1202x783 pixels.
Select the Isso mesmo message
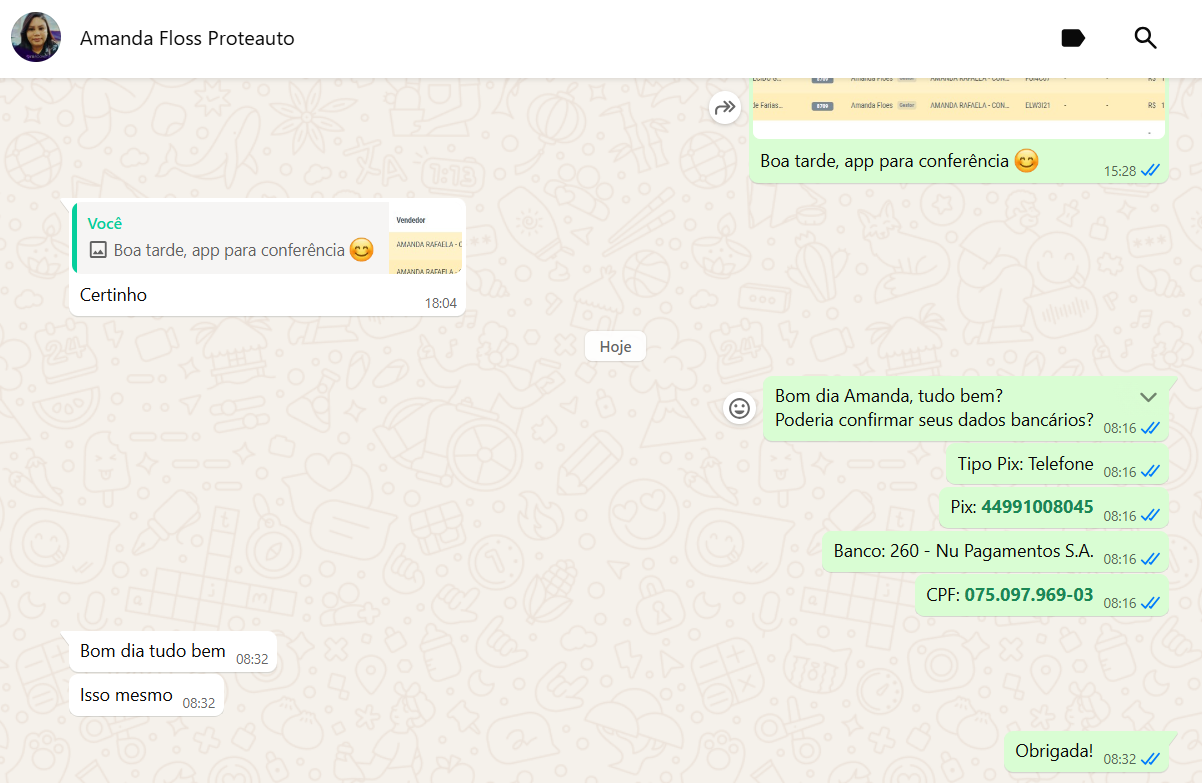pyautogui.click(x=127, y=695)
